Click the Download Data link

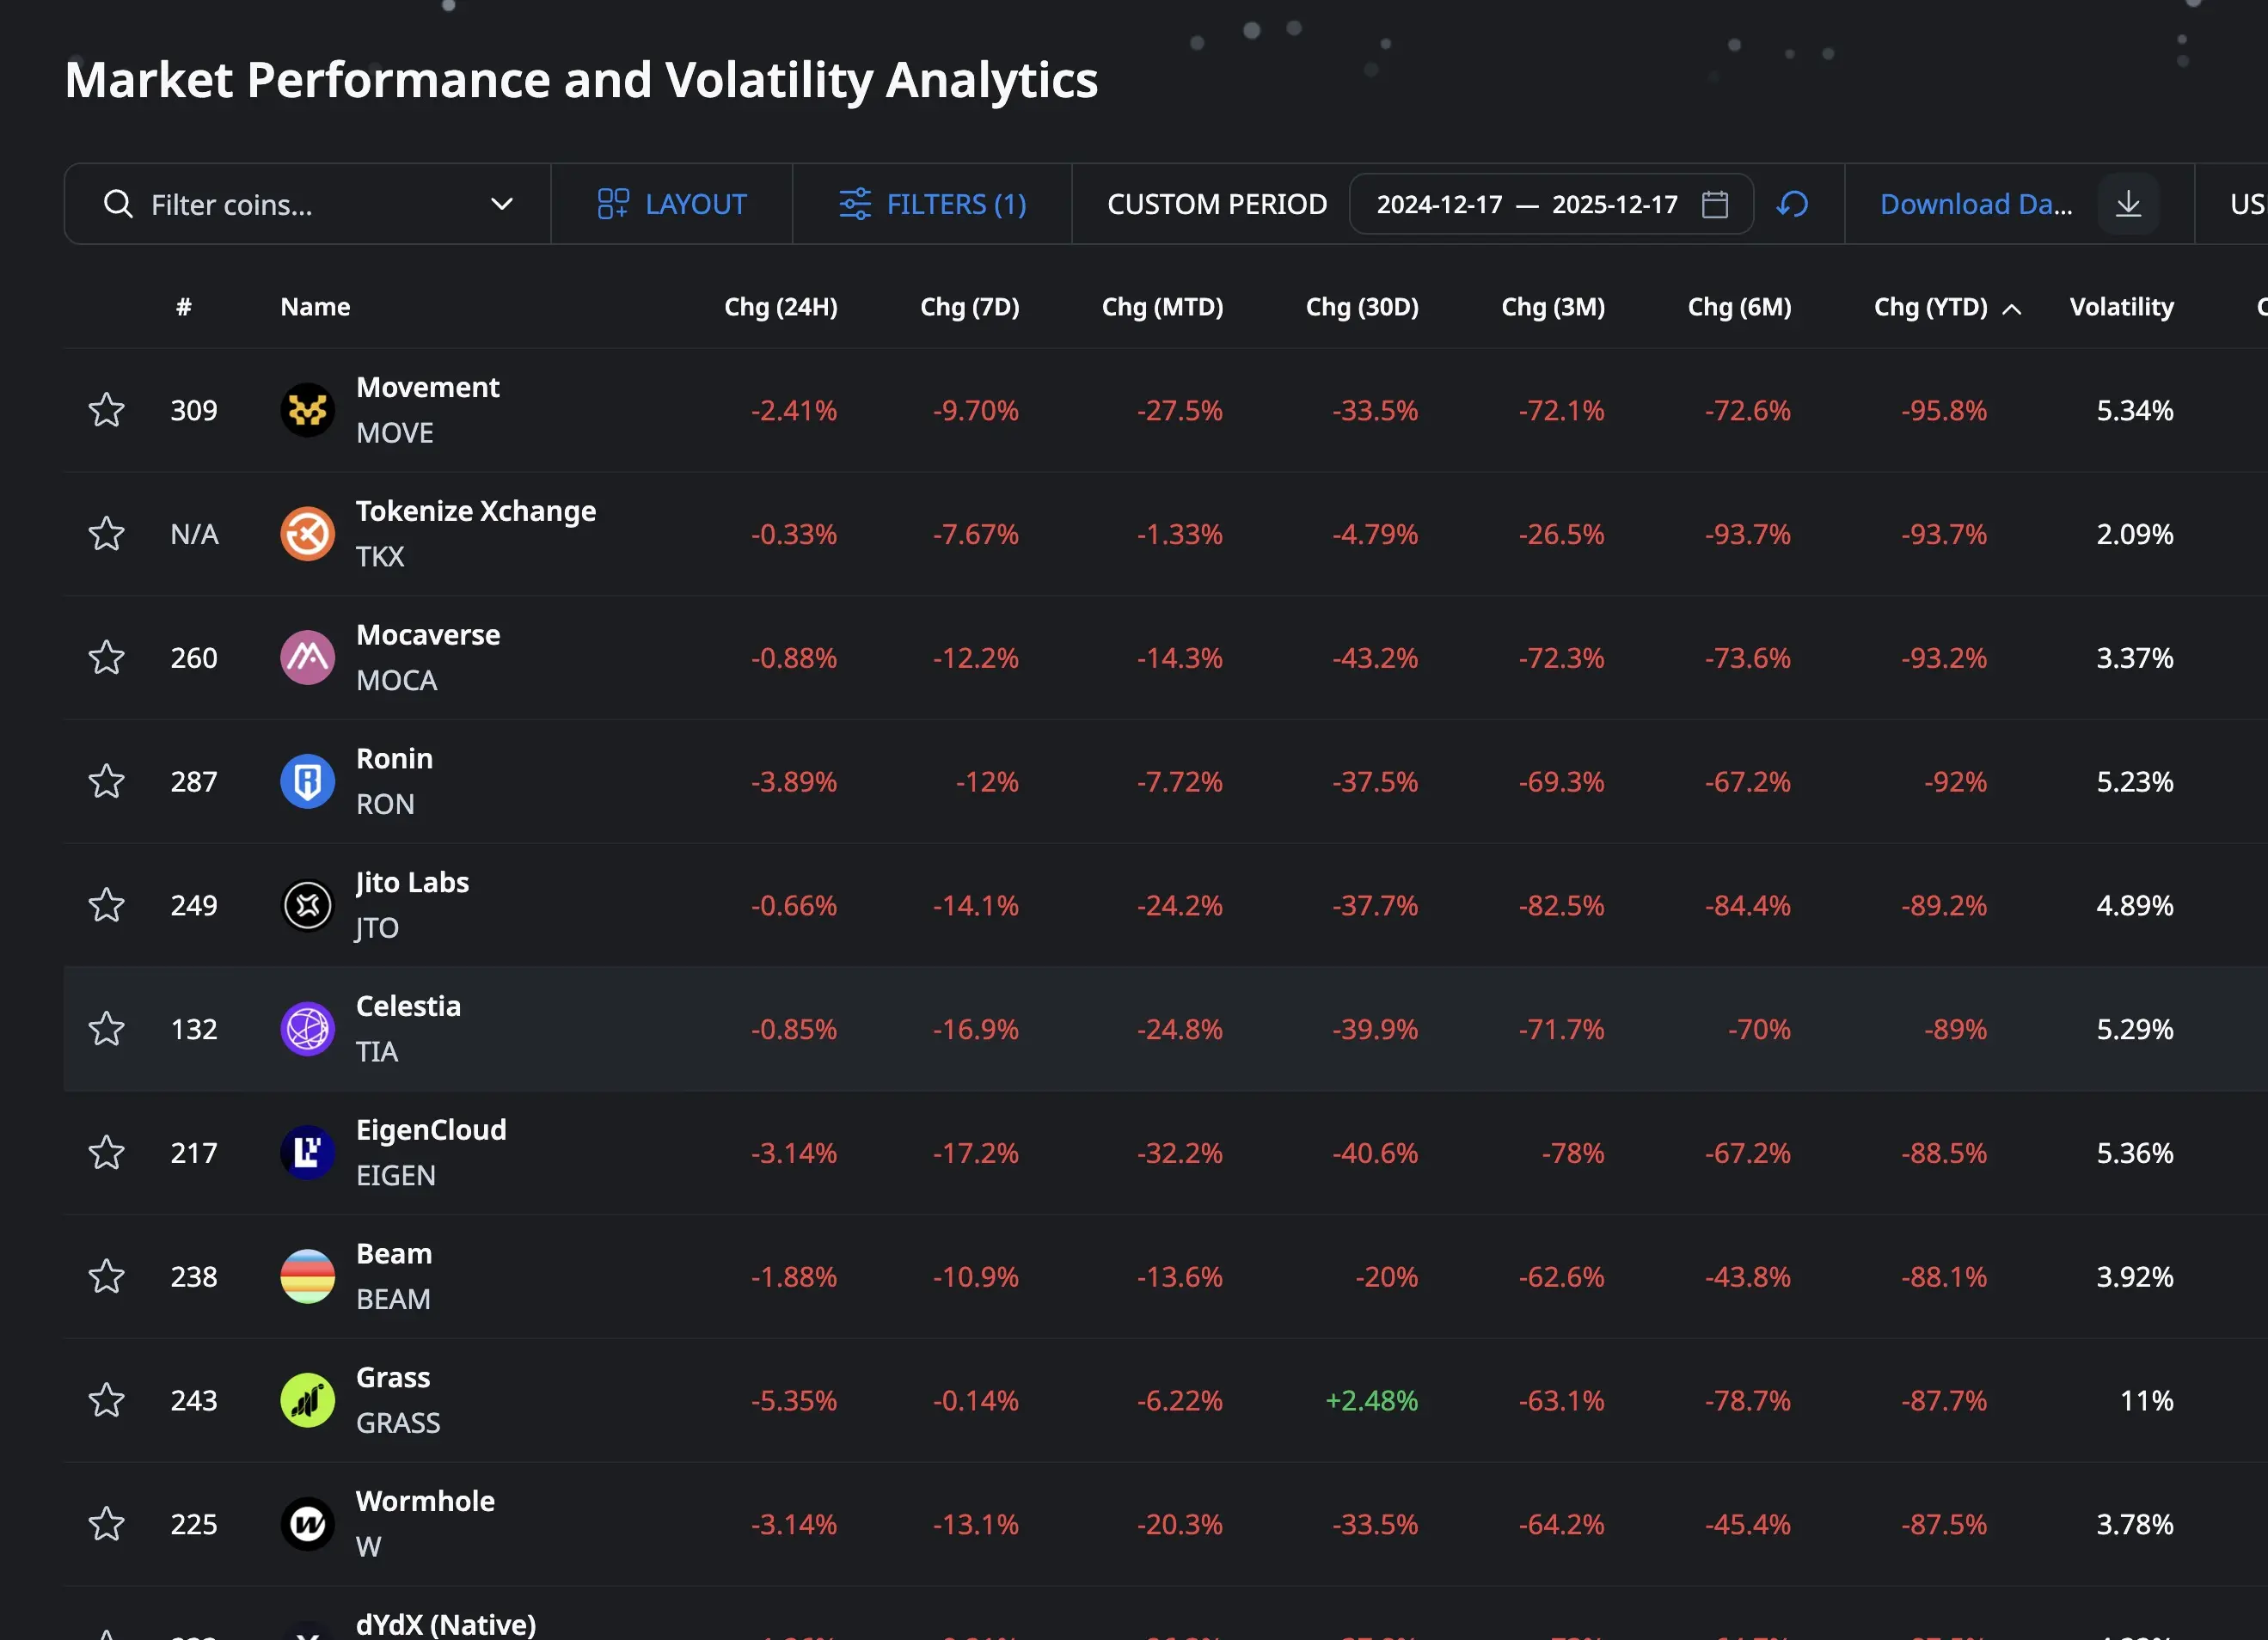[1976, 204]
